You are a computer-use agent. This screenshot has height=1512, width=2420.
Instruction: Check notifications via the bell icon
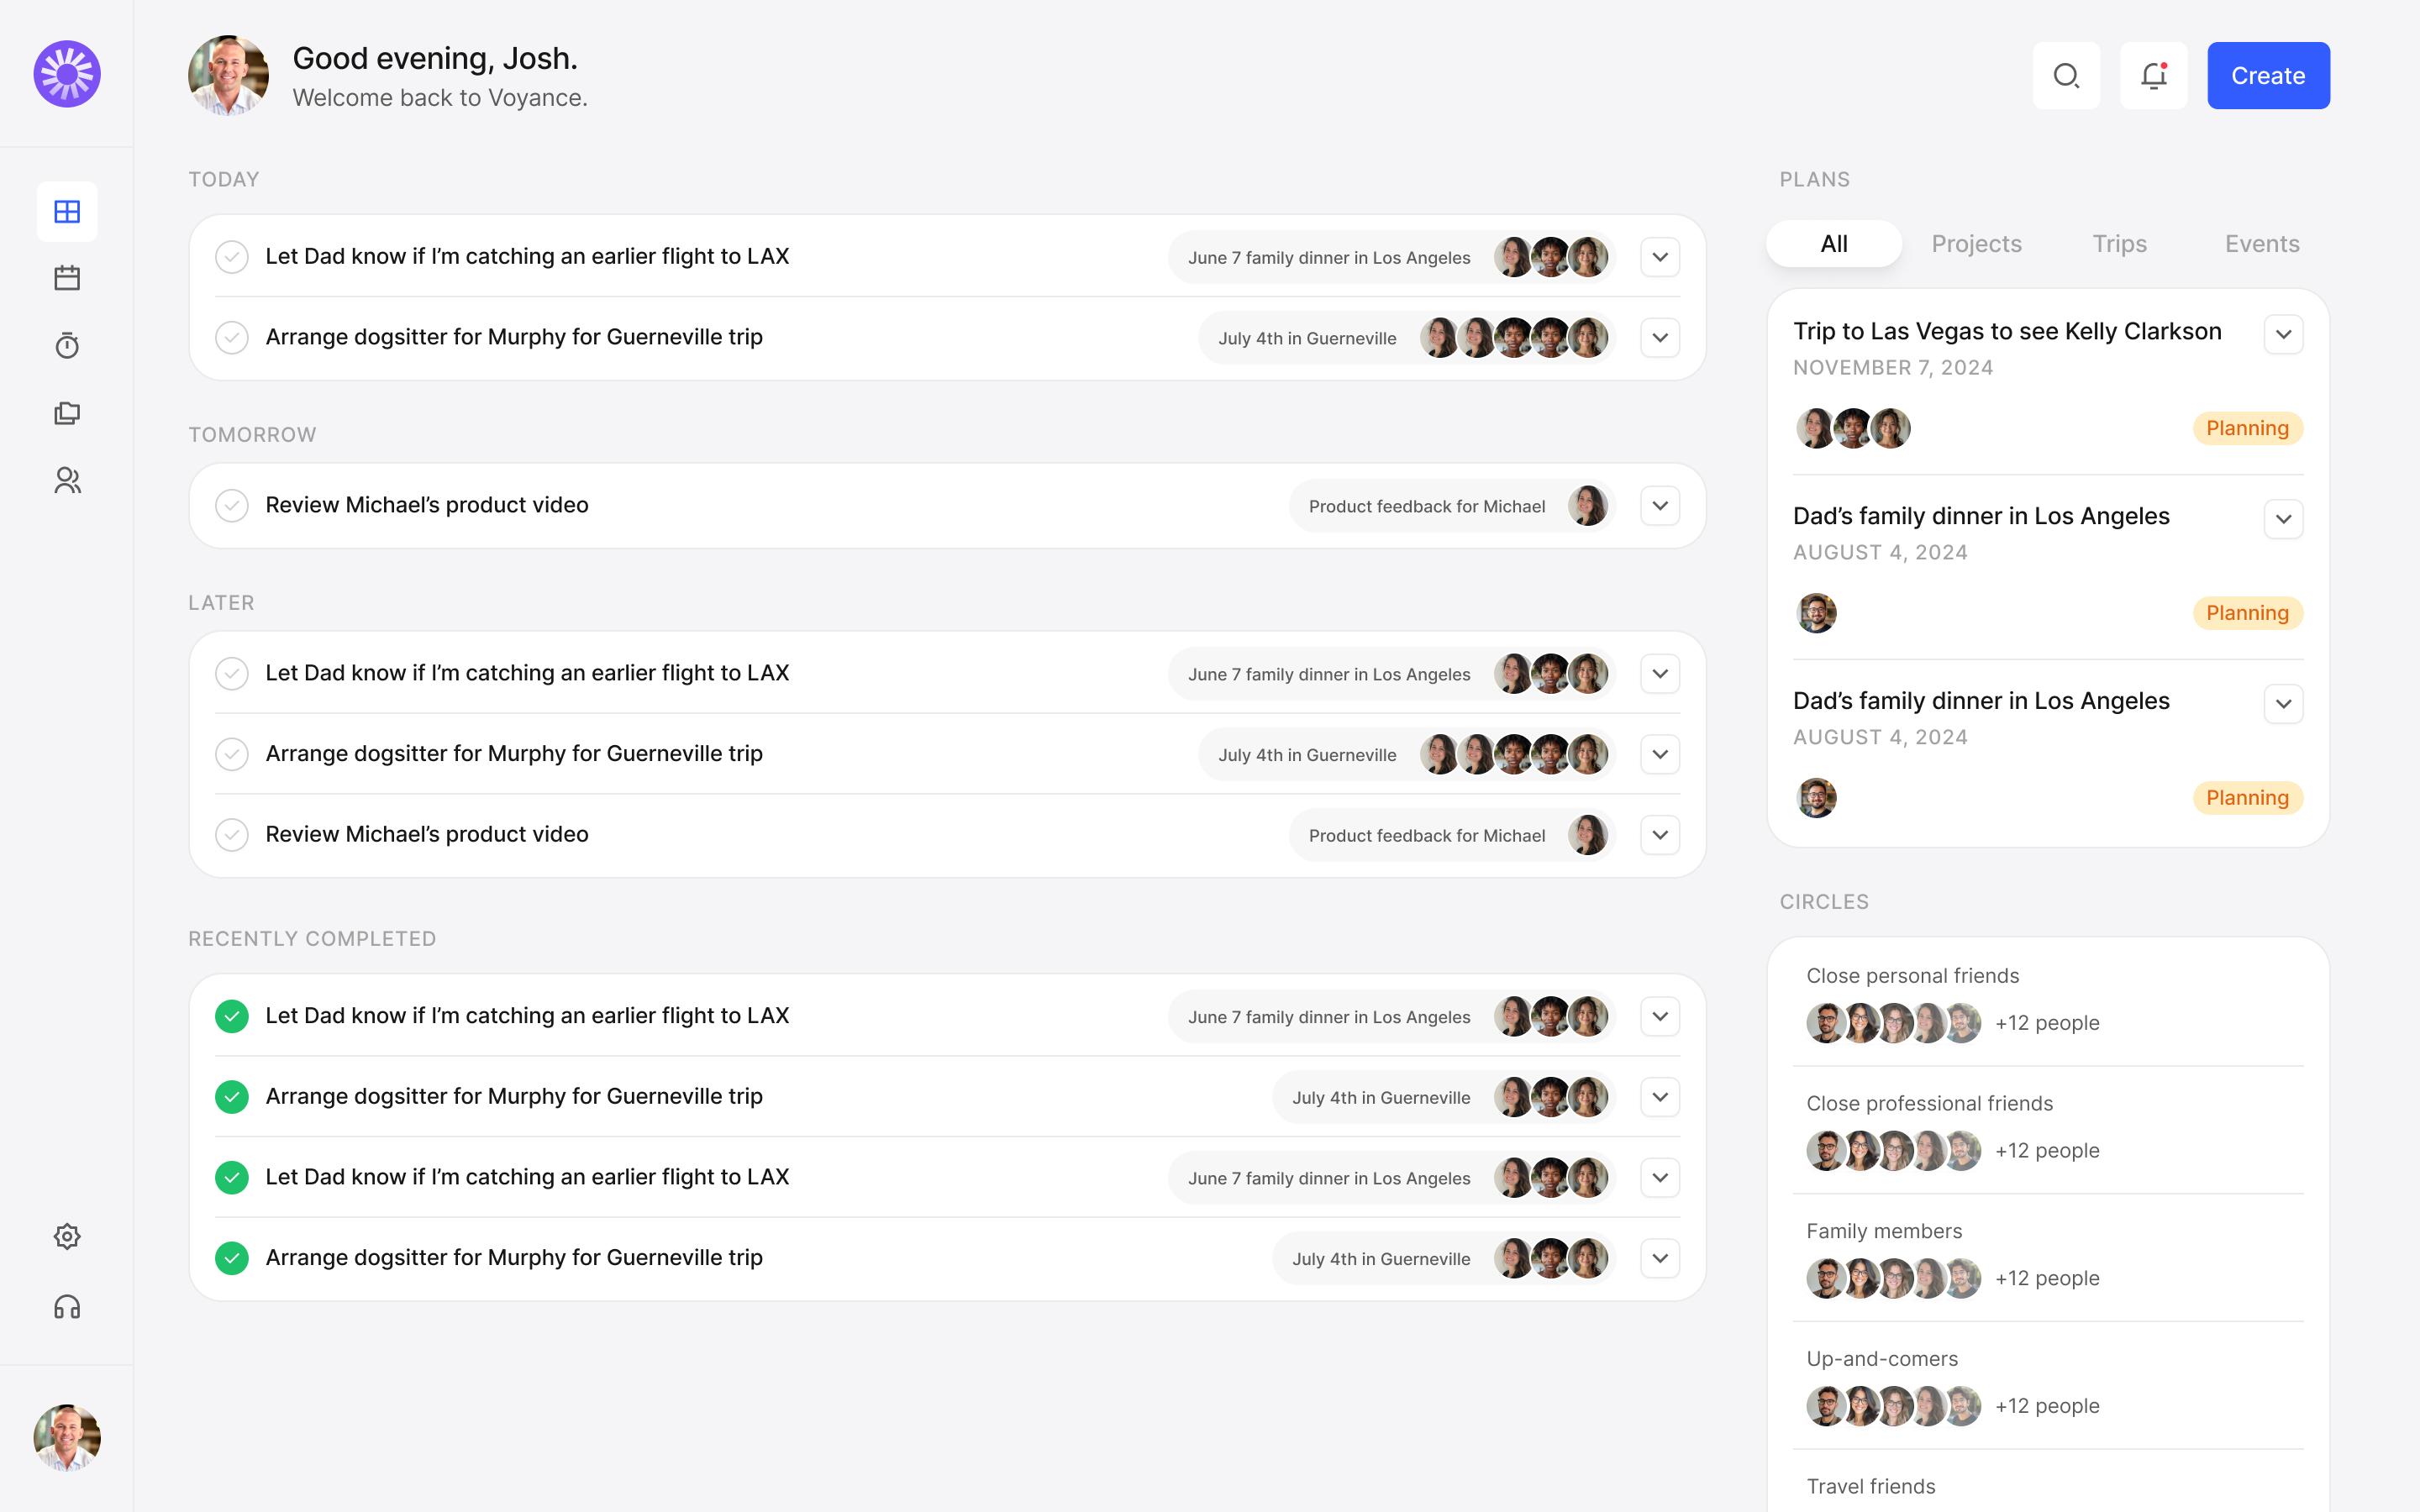click(2153, 75)
